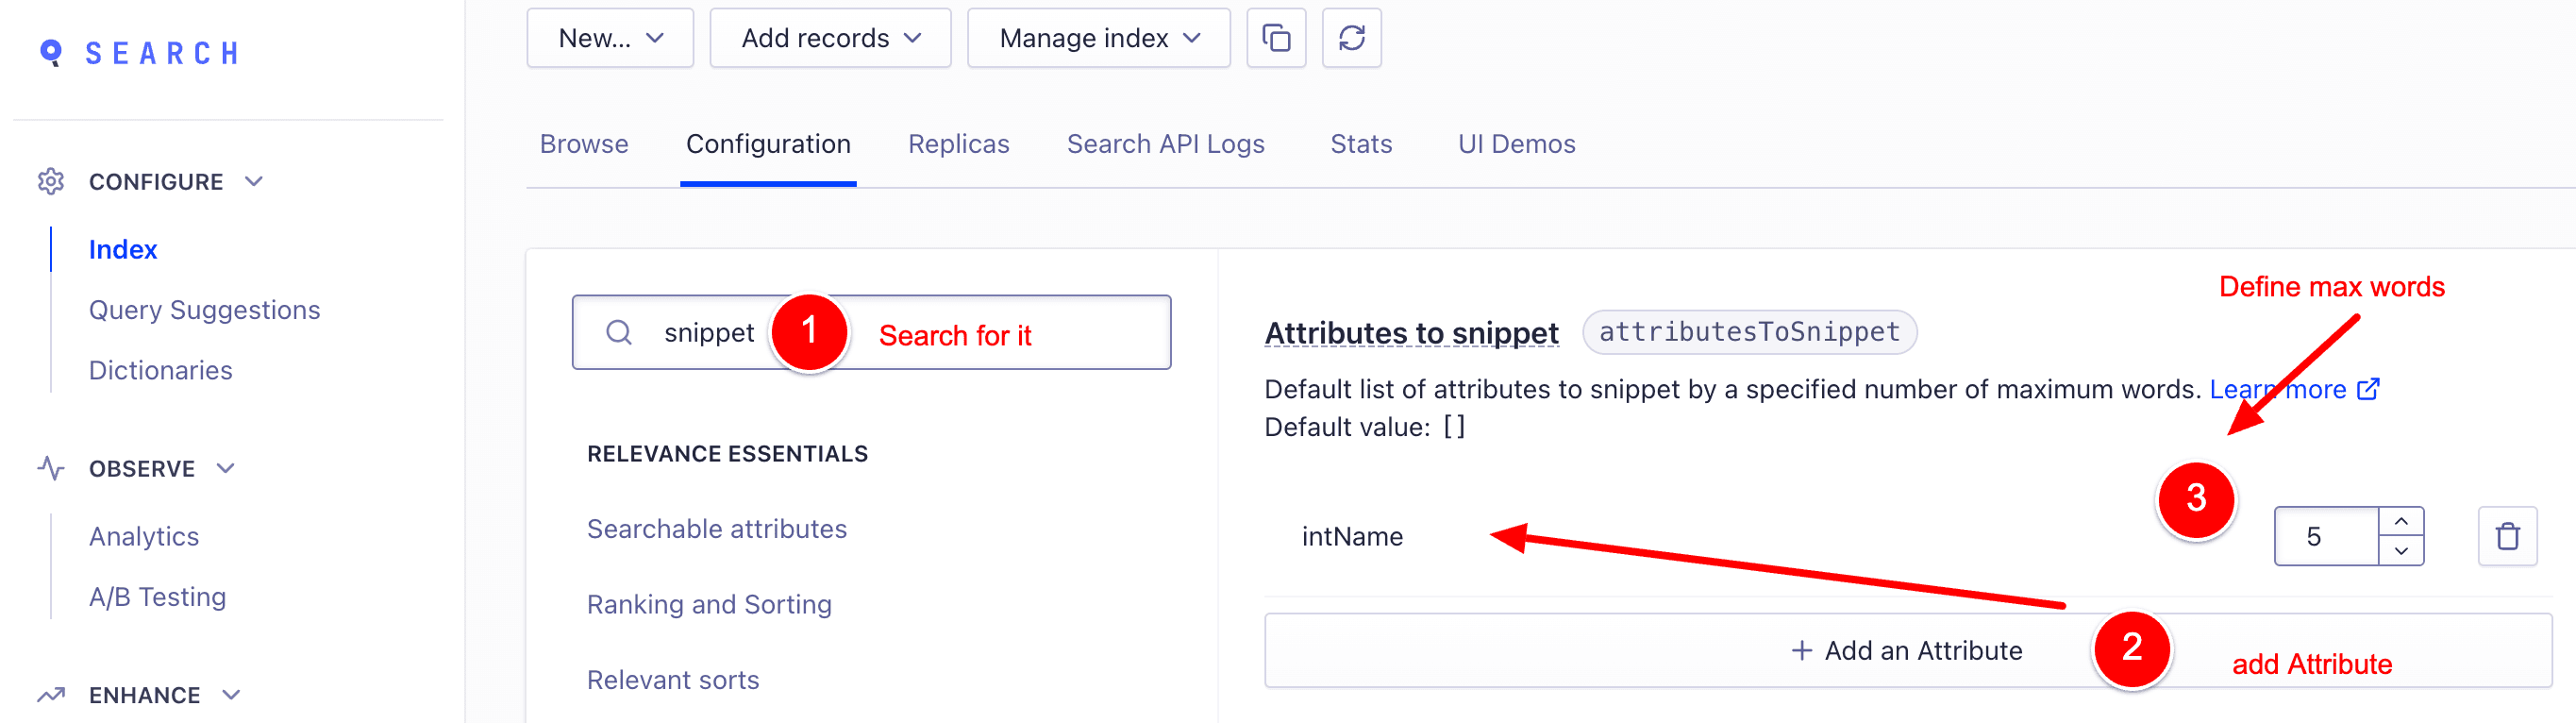Expand the Add records dropdown
The image size is (2576, 723).
830,38
